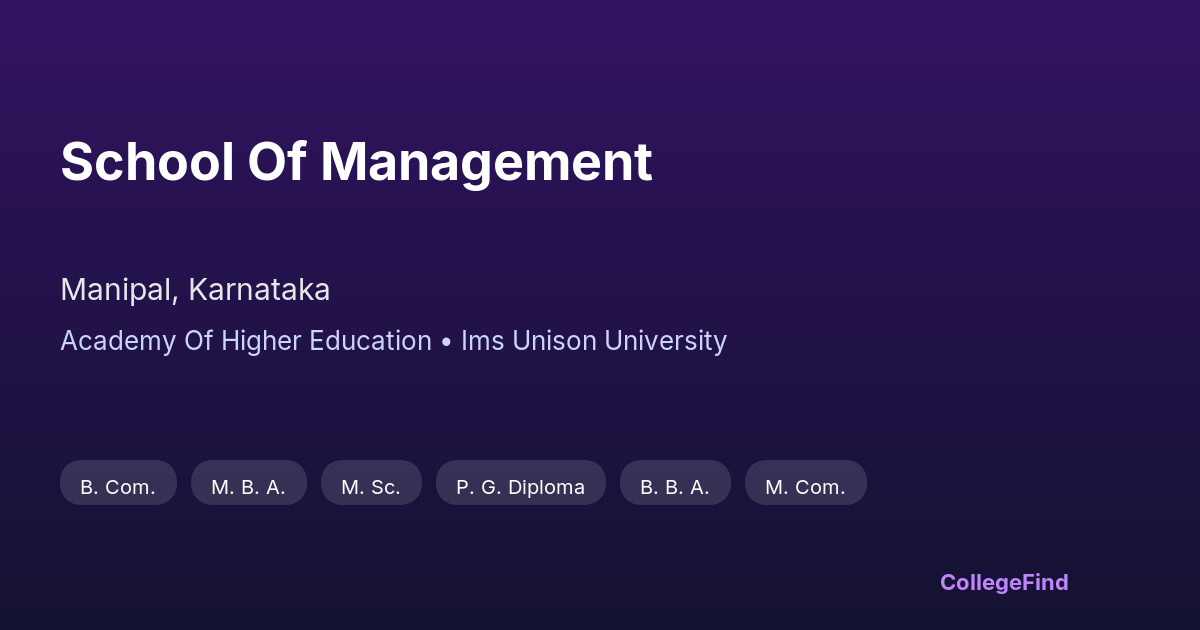This screenshot has height=630, width=1200.
Task: Open the Academy Of Higher Education link
Action: (x=246, y=341)
